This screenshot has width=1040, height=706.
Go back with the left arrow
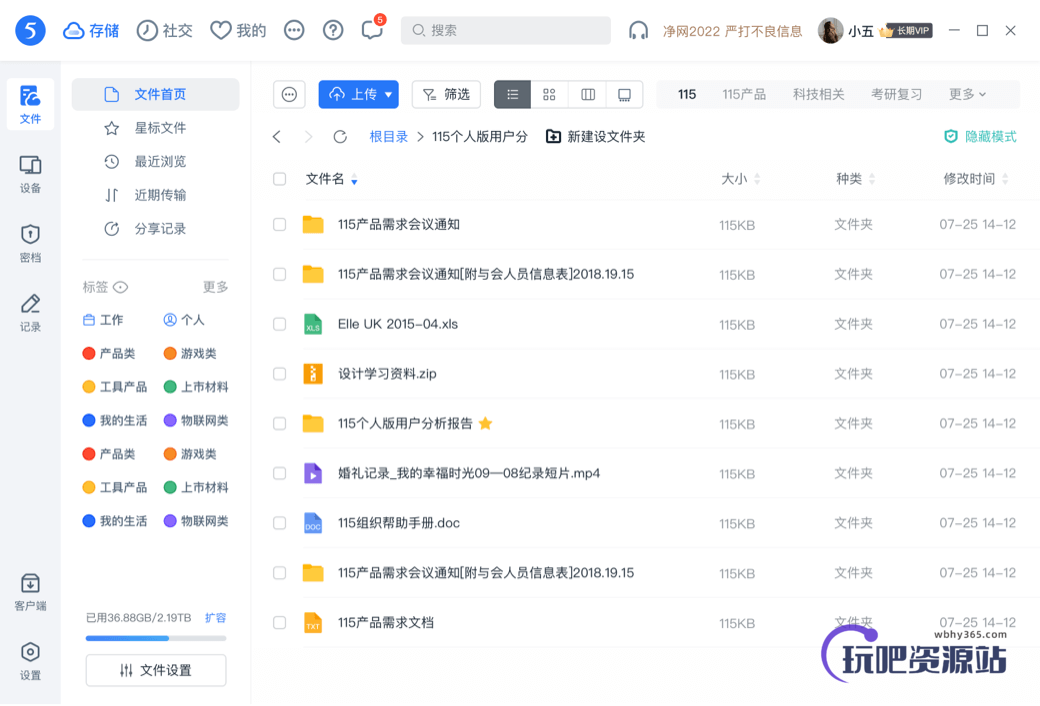(x=277, y=137)
